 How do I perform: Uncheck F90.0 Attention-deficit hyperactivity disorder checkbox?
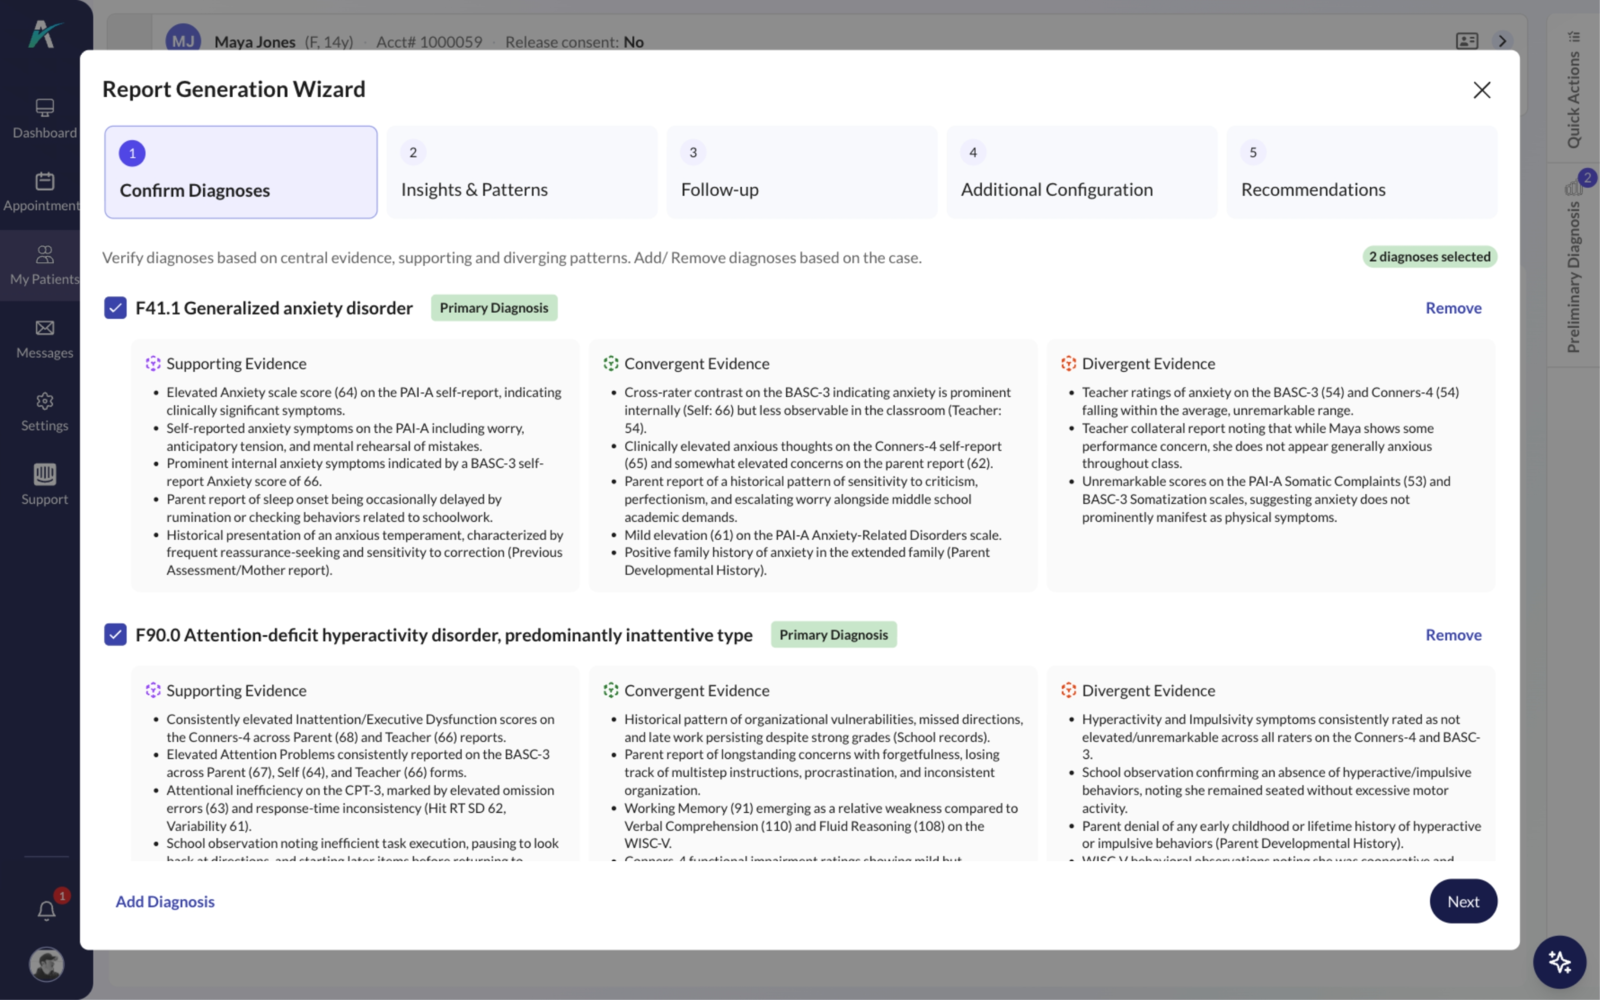click(115, 635)
